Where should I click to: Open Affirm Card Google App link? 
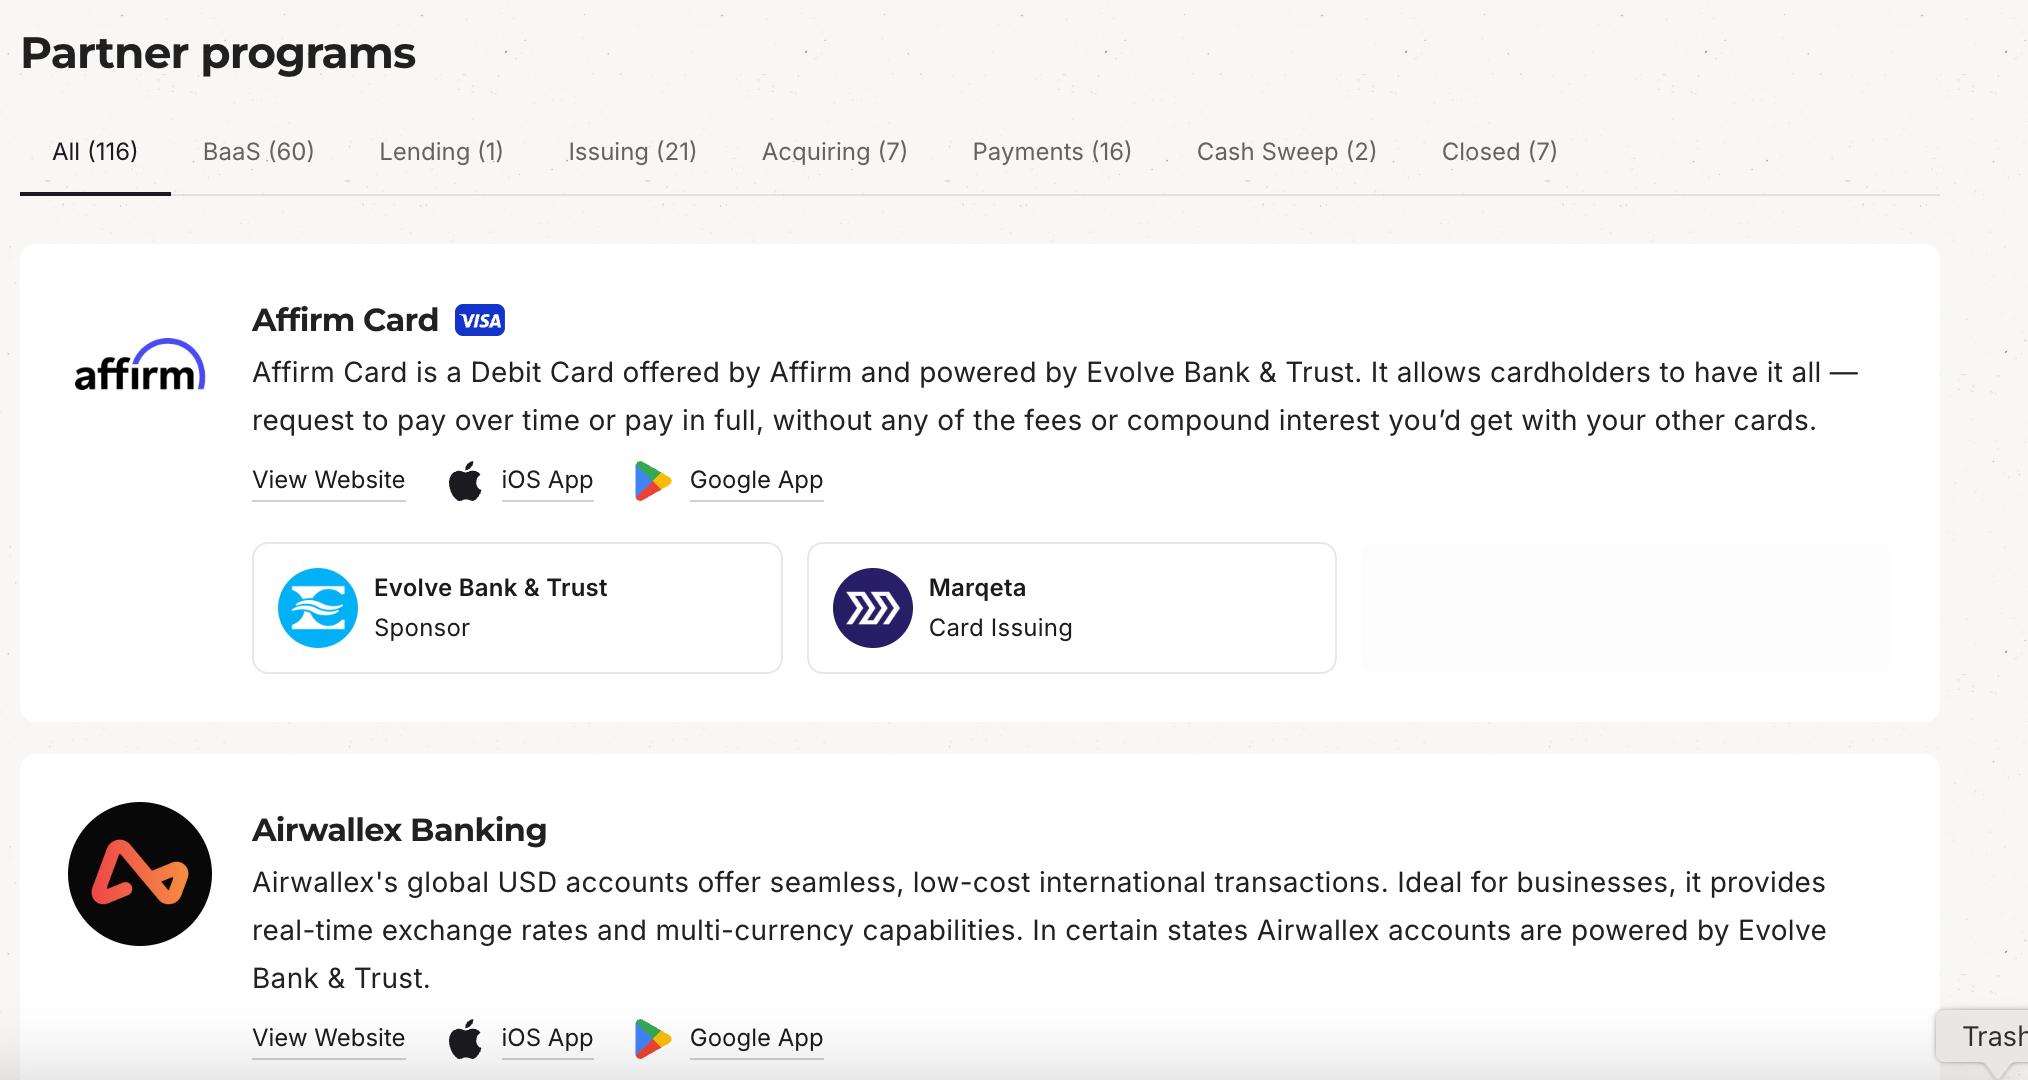click(x=756, y=480)
